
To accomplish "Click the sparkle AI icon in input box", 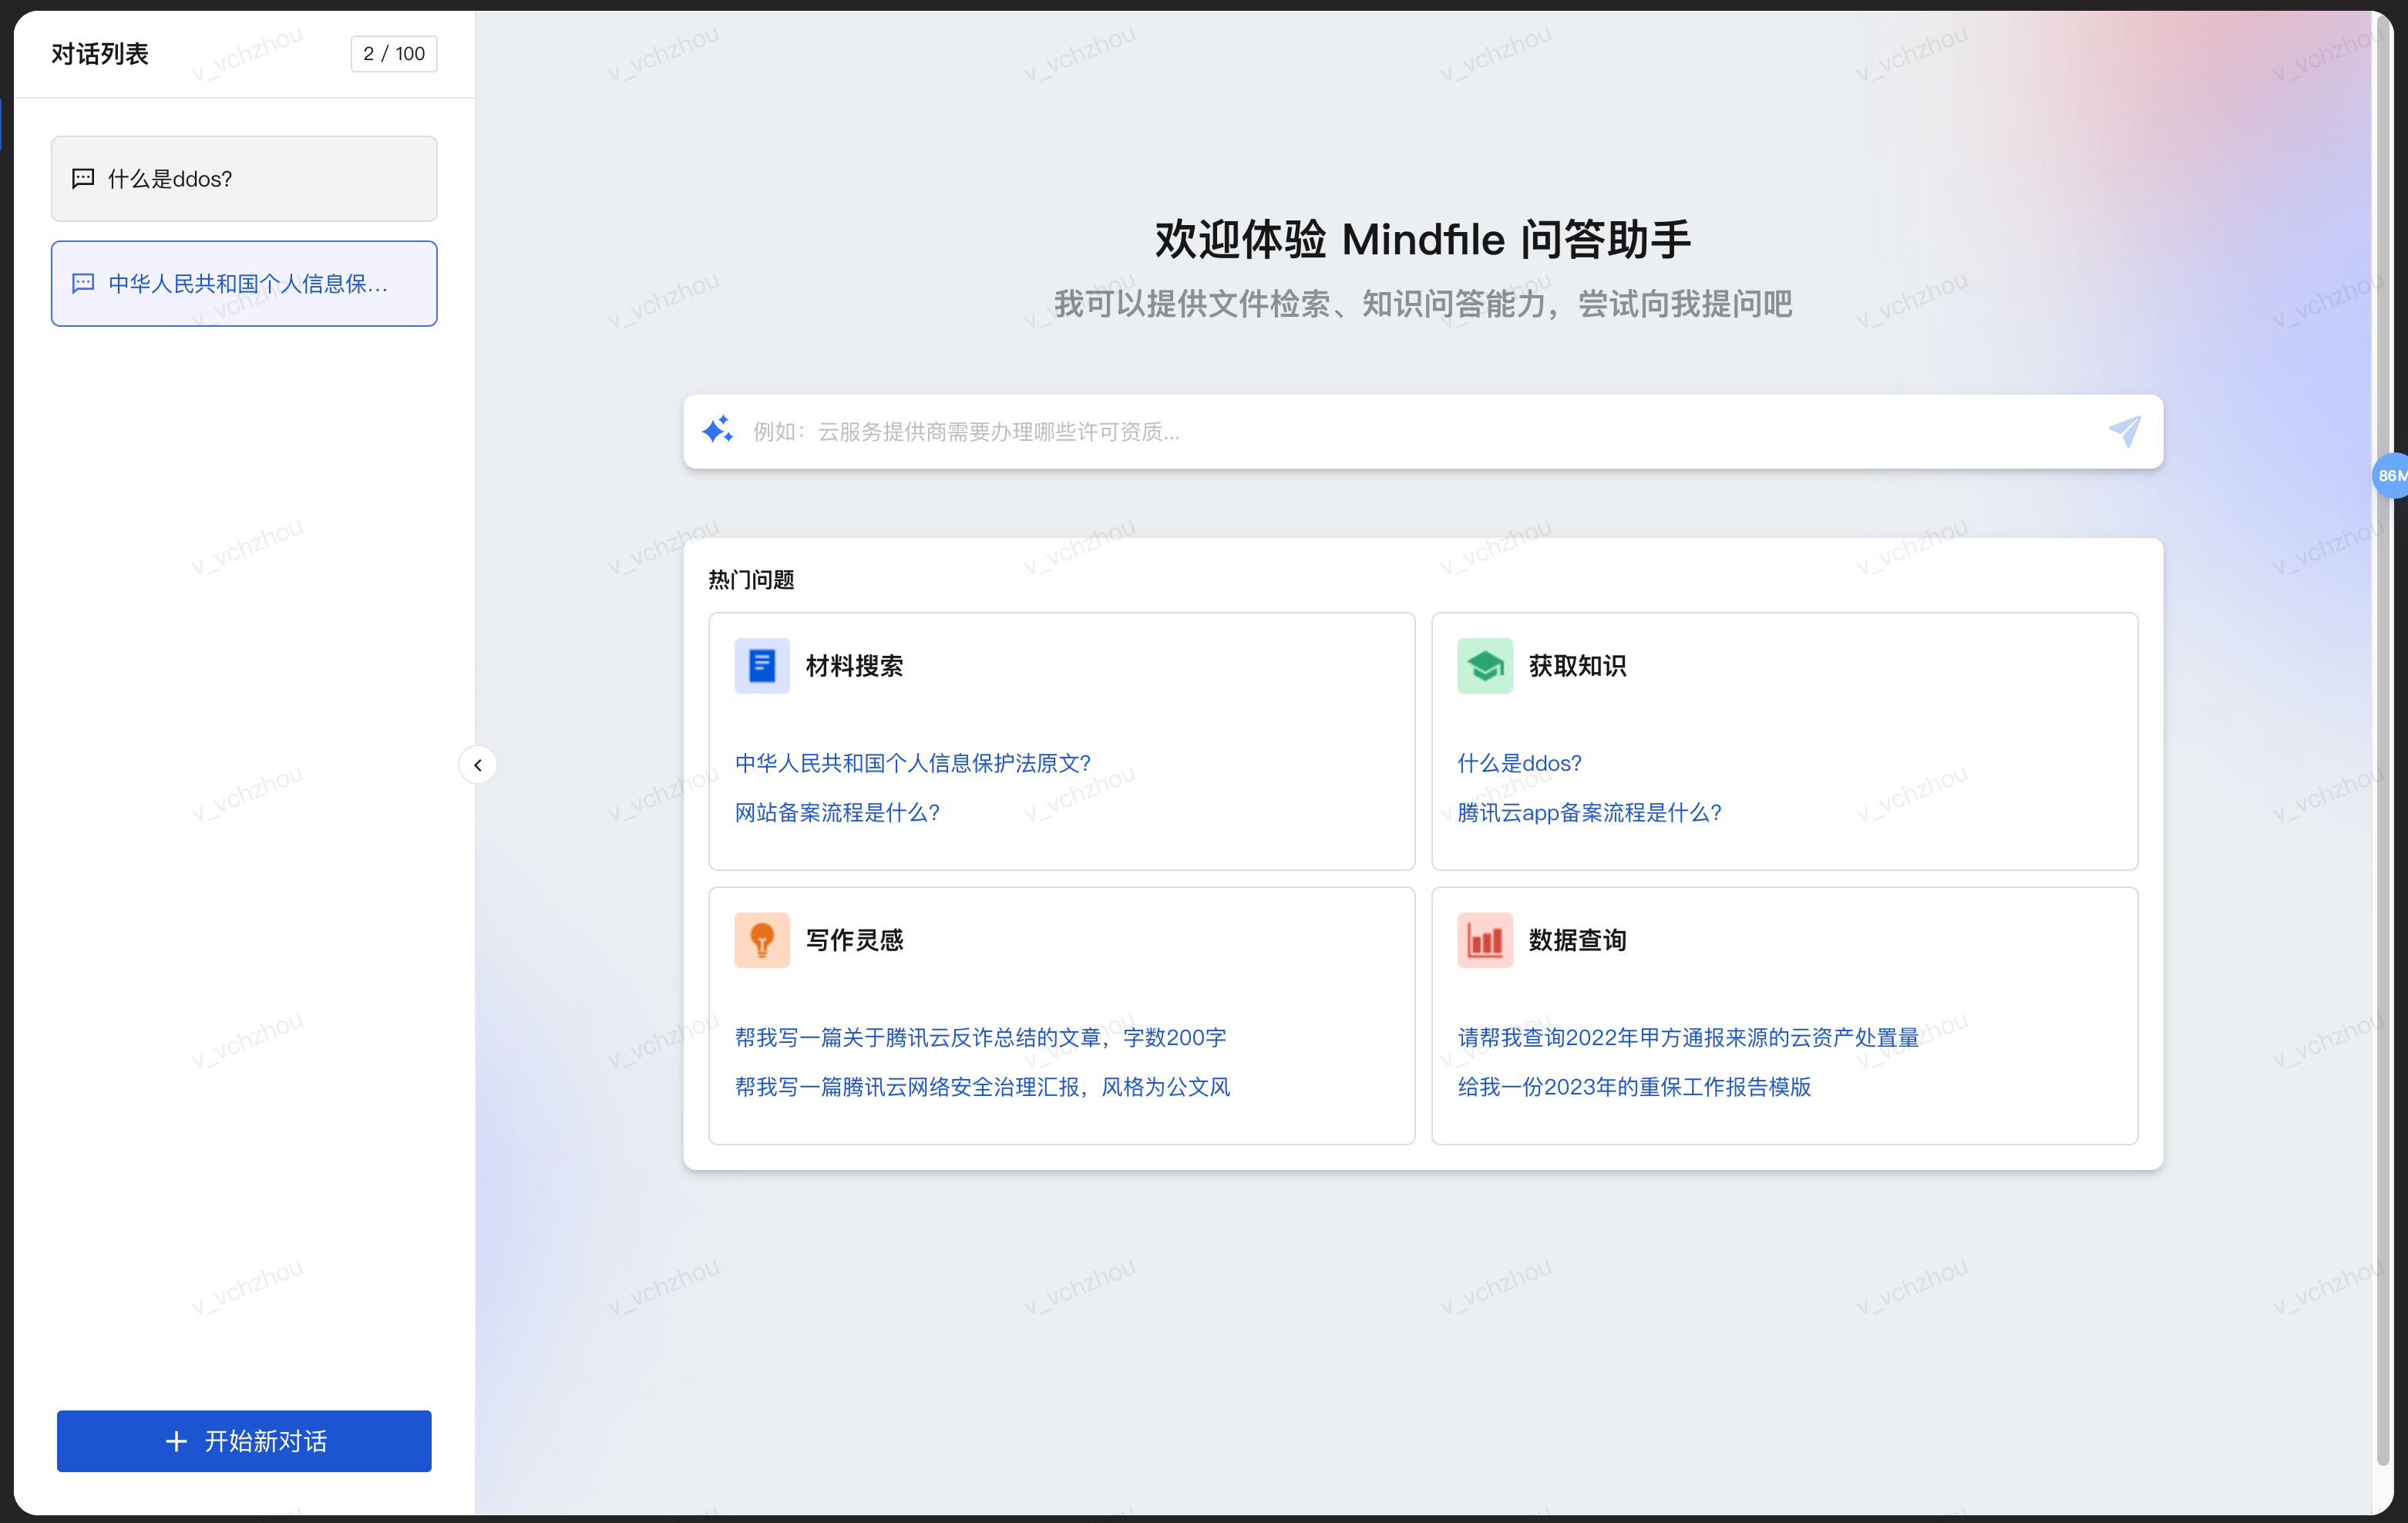I will point(717,430).
